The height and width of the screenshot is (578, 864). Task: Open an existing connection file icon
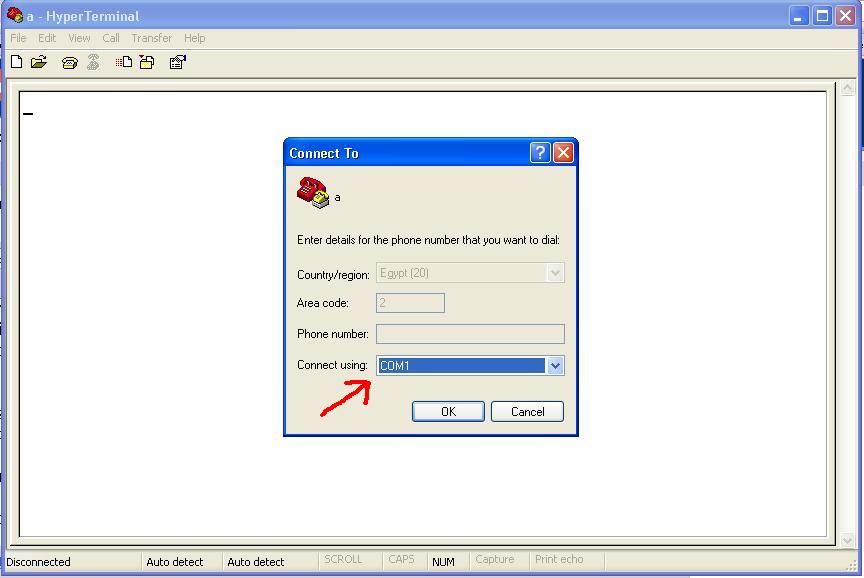pyautogui.click(x=39, y=62)
